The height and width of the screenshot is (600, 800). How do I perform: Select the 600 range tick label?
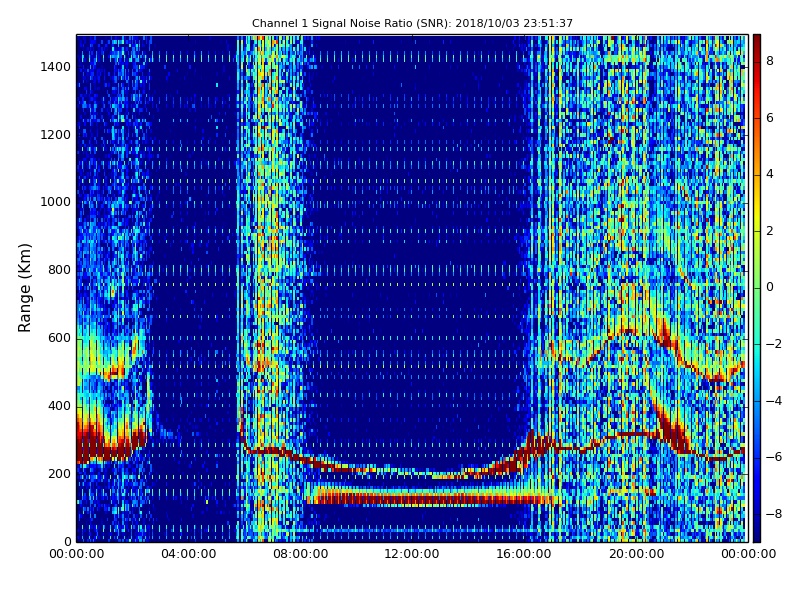(x=59, y=338)
